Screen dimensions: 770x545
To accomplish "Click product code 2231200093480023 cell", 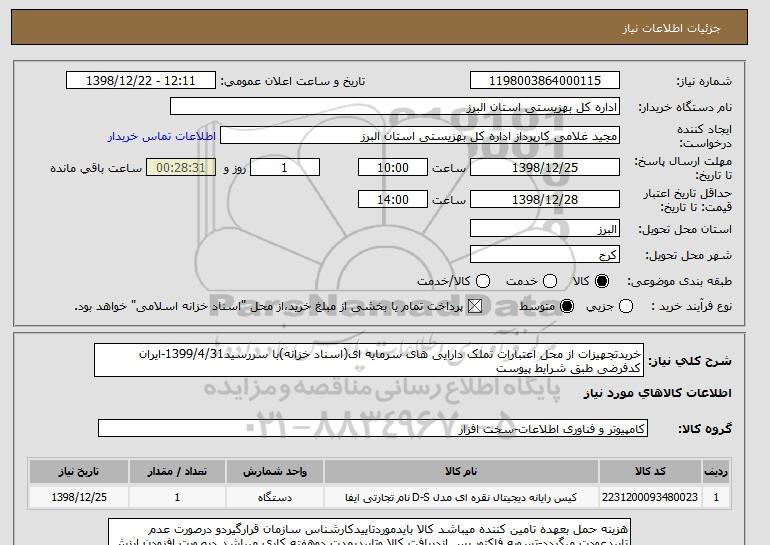I will [650, 497].
